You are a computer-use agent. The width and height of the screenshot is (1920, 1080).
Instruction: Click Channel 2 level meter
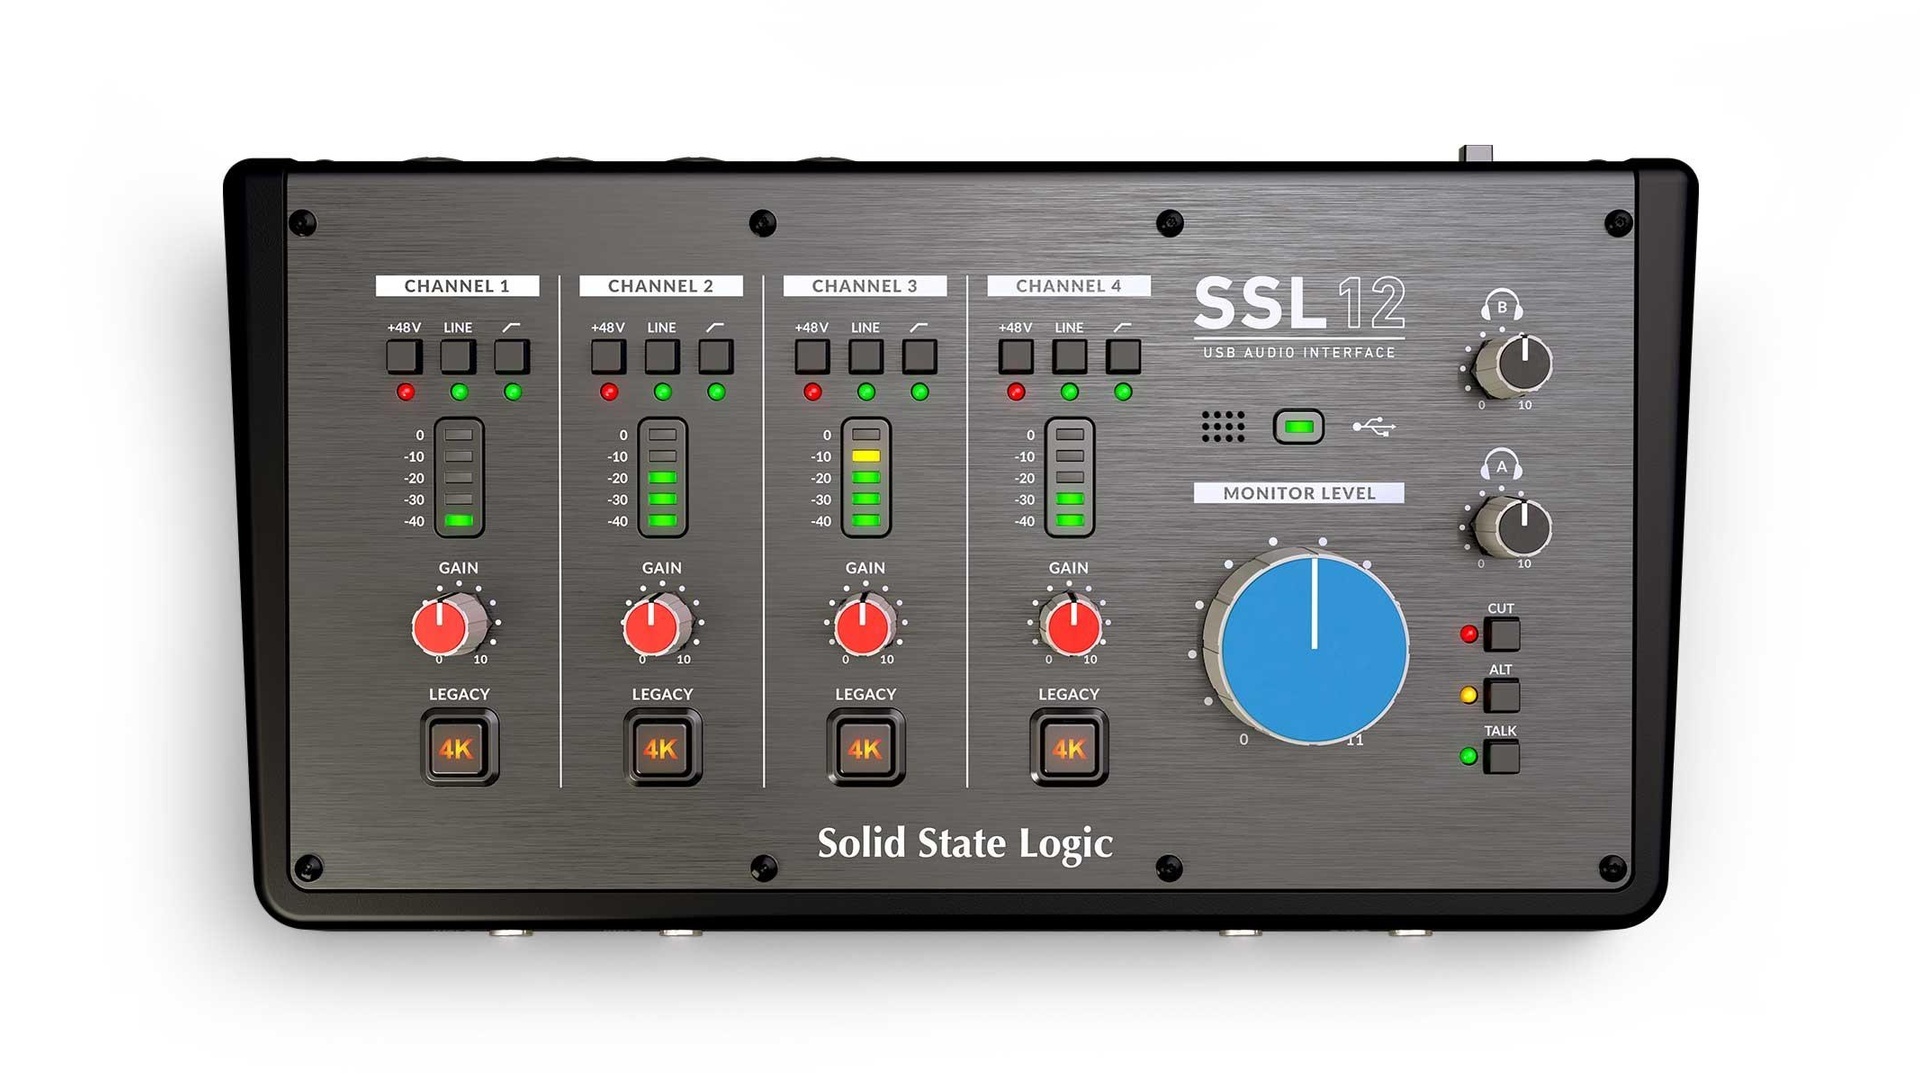(662, 478)
